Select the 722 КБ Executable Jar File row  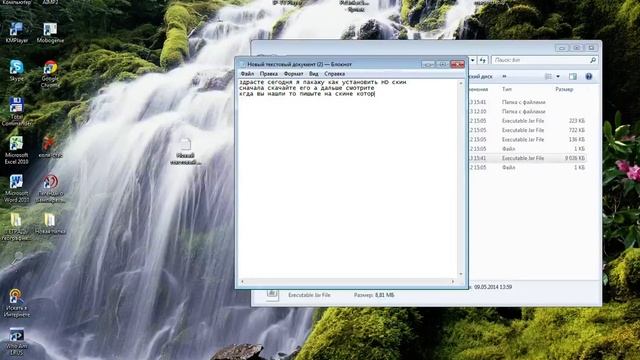pos(527,130)
